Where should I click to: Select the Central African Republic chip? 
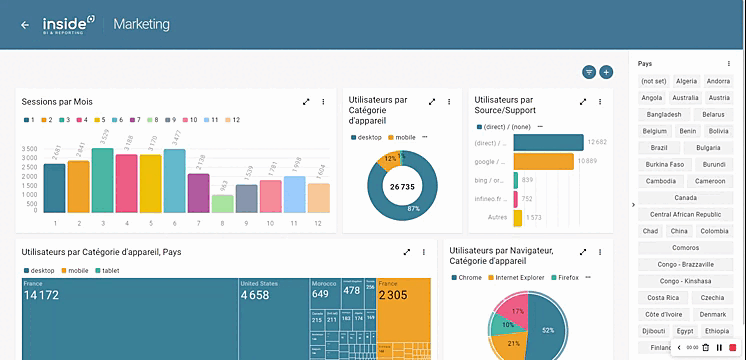point(686,214)
